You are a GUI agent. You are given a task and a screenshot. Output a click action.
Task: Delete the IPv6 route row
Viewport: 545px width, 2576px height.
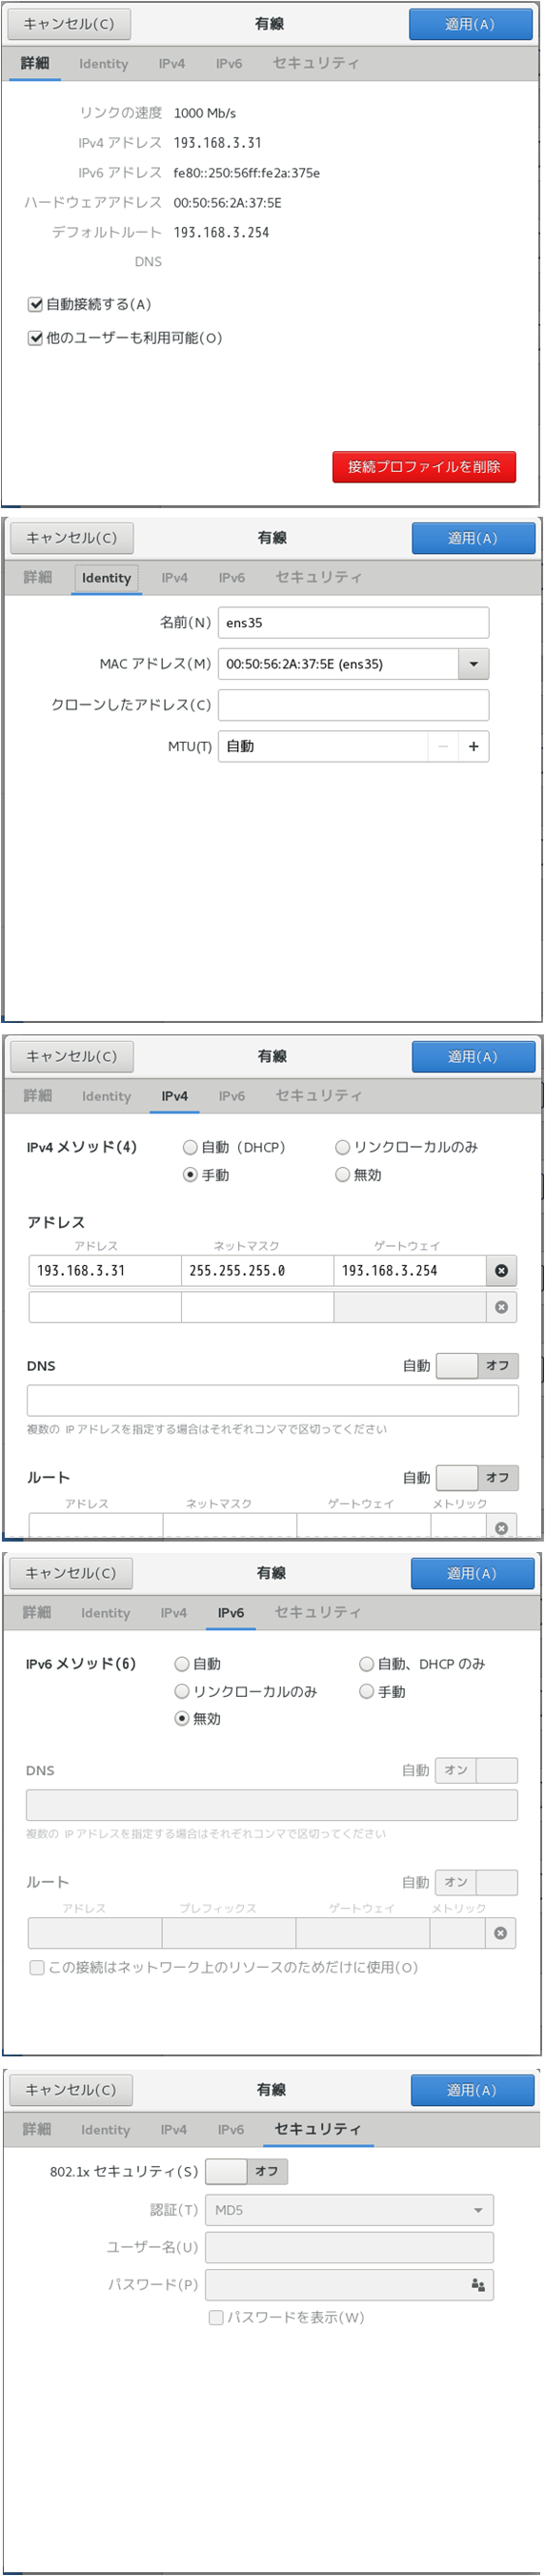(x=500, y=1933)
